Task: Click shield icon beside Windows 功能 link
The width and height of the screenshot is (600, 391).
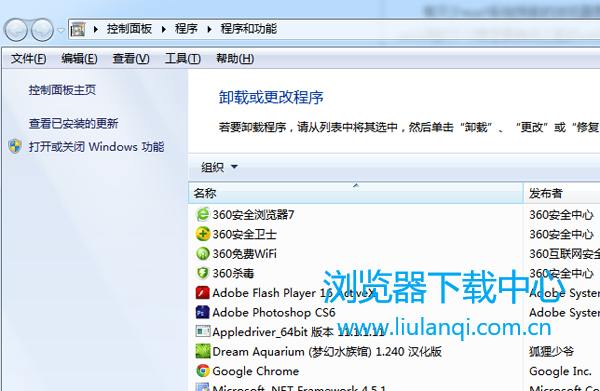Action: (x=15, y=146)
